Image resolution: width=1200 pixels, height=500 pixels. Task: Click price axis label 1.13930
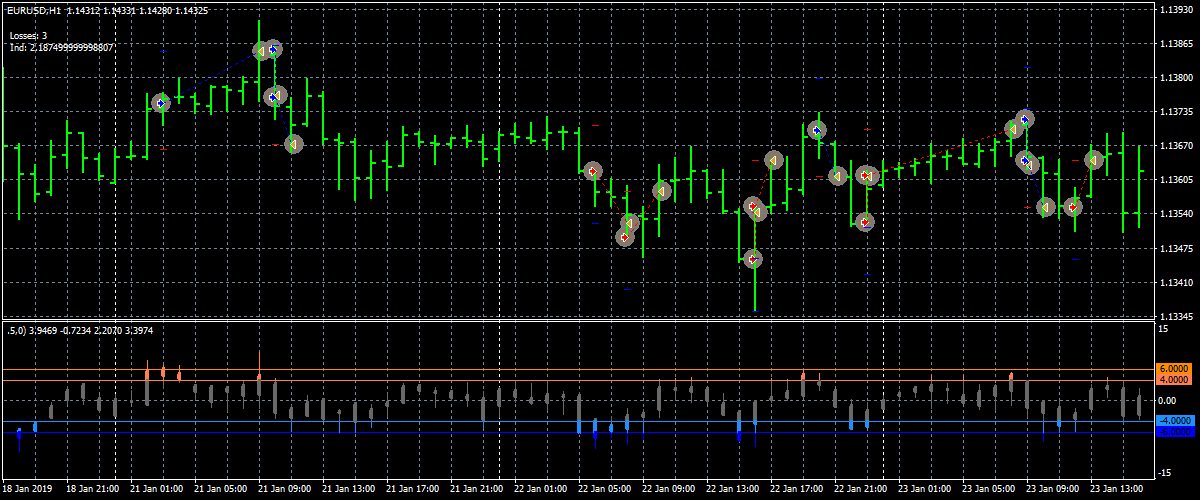click(x=1176, y=10)
